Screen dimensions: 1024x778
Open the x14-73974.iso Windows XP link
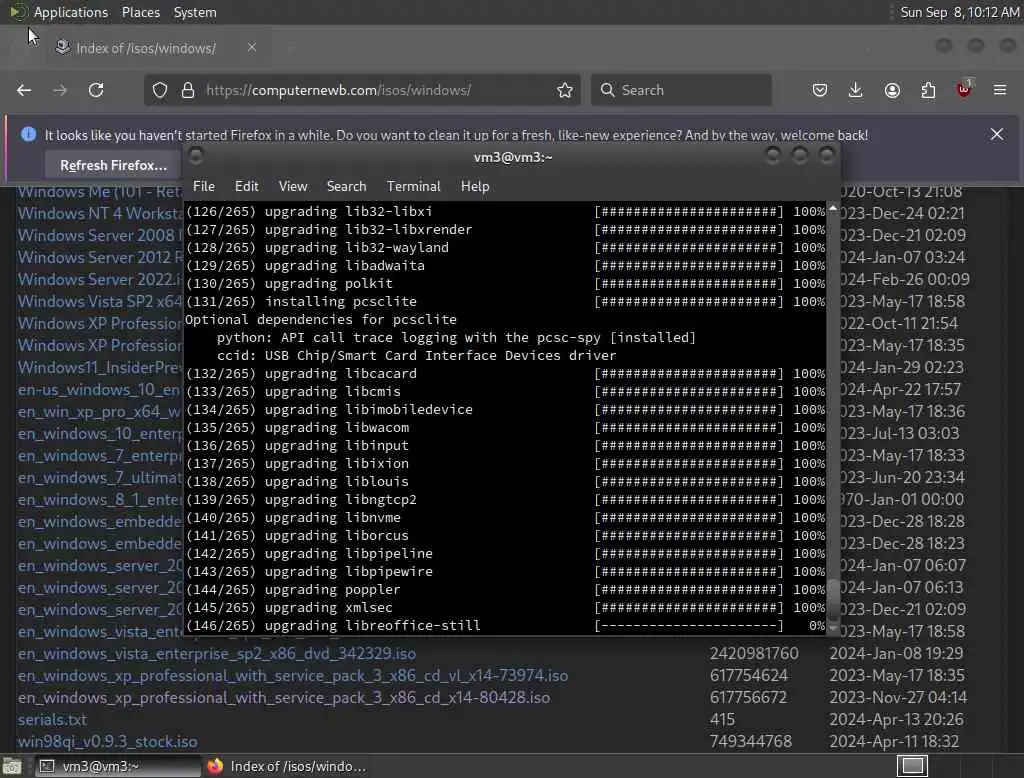tap(293, 675)
